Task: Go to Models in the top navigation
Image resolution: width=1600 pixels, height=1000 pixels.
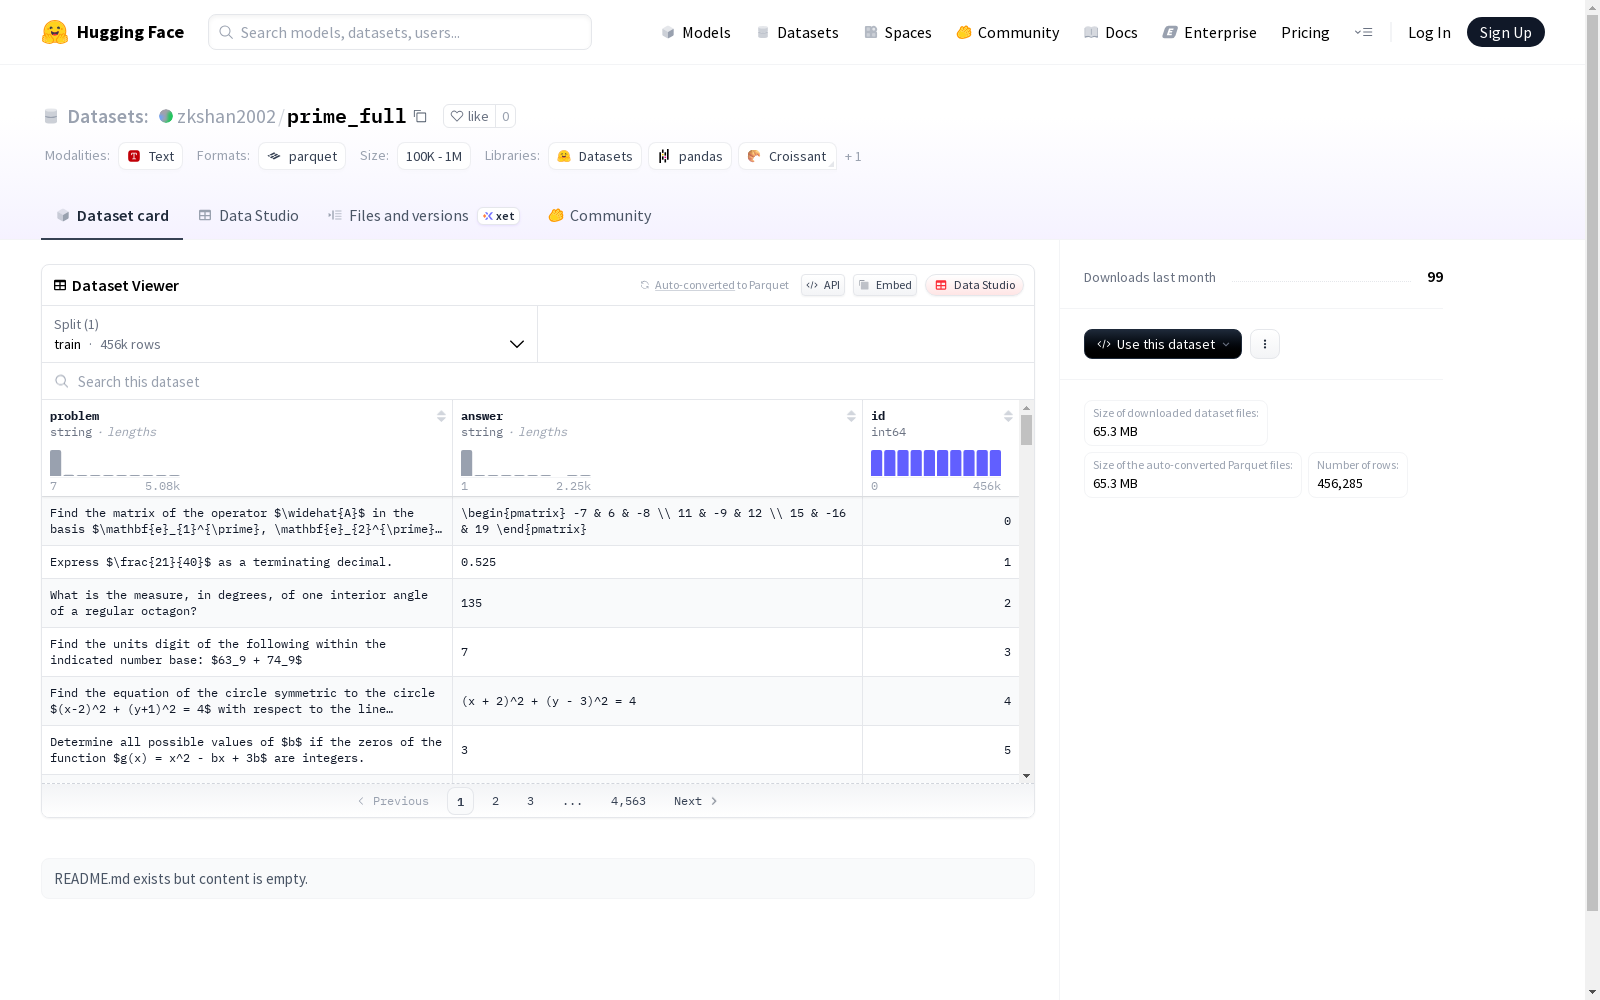Action: point(696,32)
